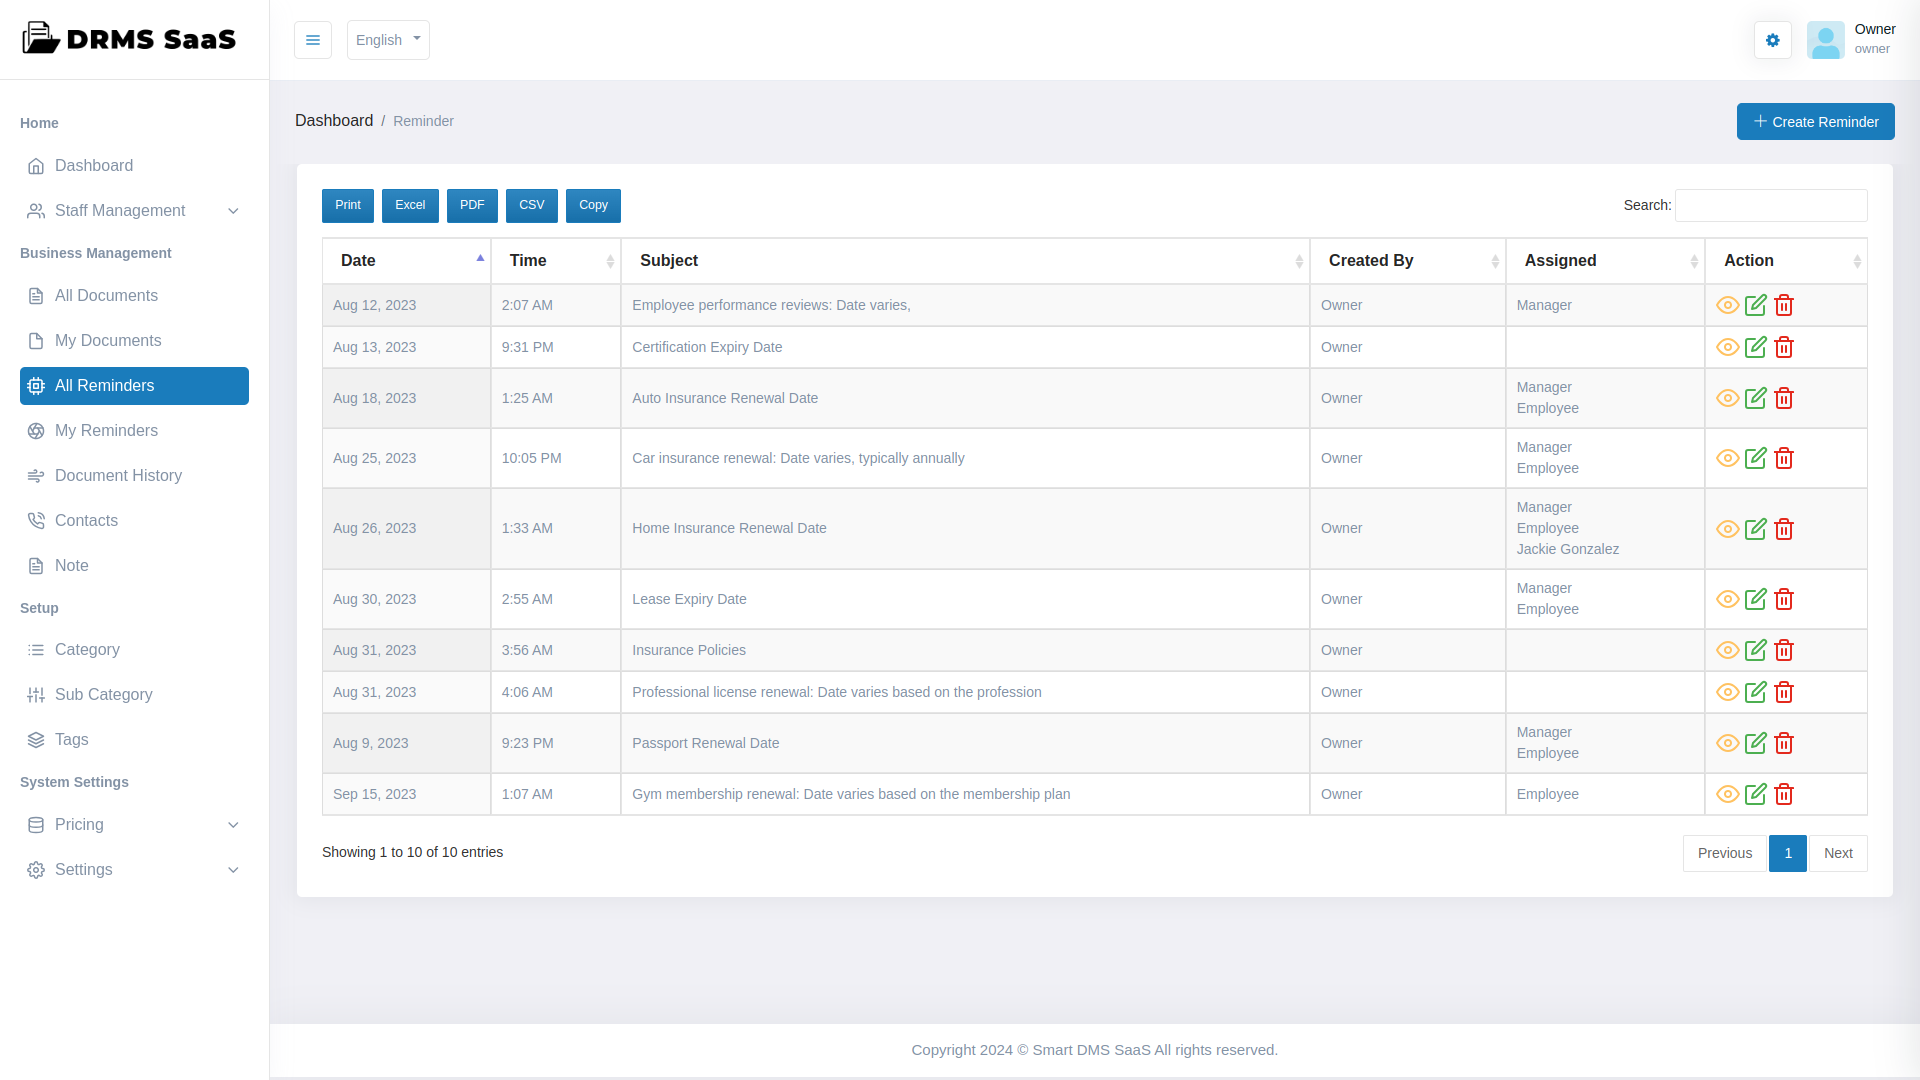Viewport: 1920px width, 1080px height.
Task: View the Professional license renewal reminder
Action: pyautogui.click(x=1727, y=692)
